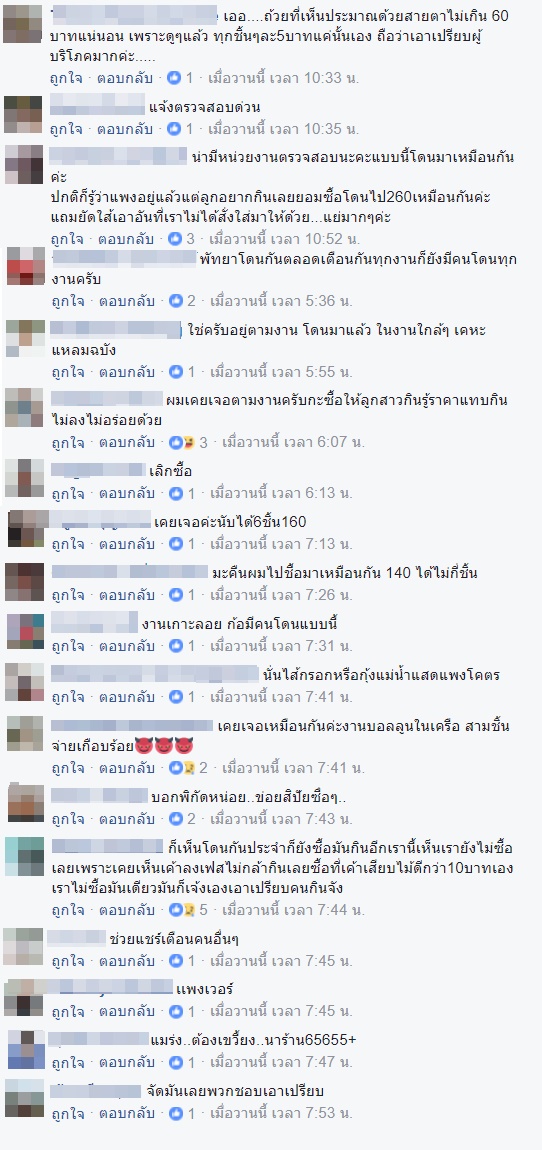Screen dimensions: 542x1150
Task: Open reactions with 3 likes on 10:52 comment
Action: [181, 238]
